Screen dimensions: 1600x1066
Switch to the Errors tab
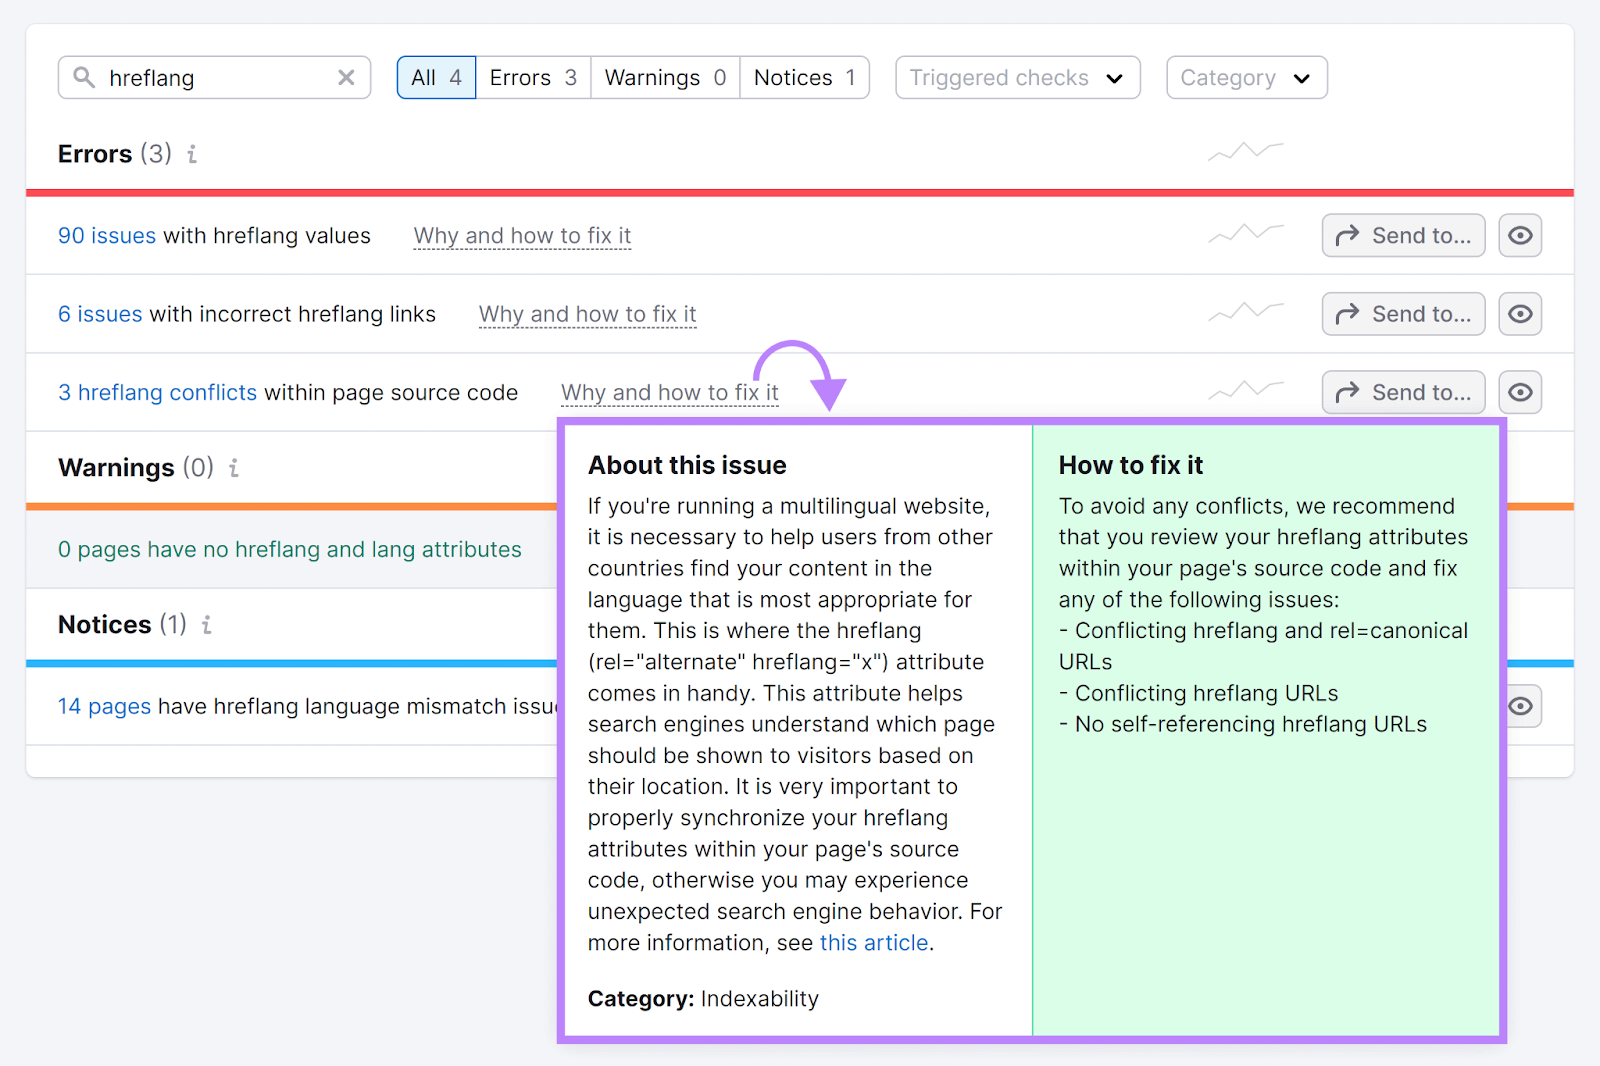pyautogui.click(x=532, y=77)
